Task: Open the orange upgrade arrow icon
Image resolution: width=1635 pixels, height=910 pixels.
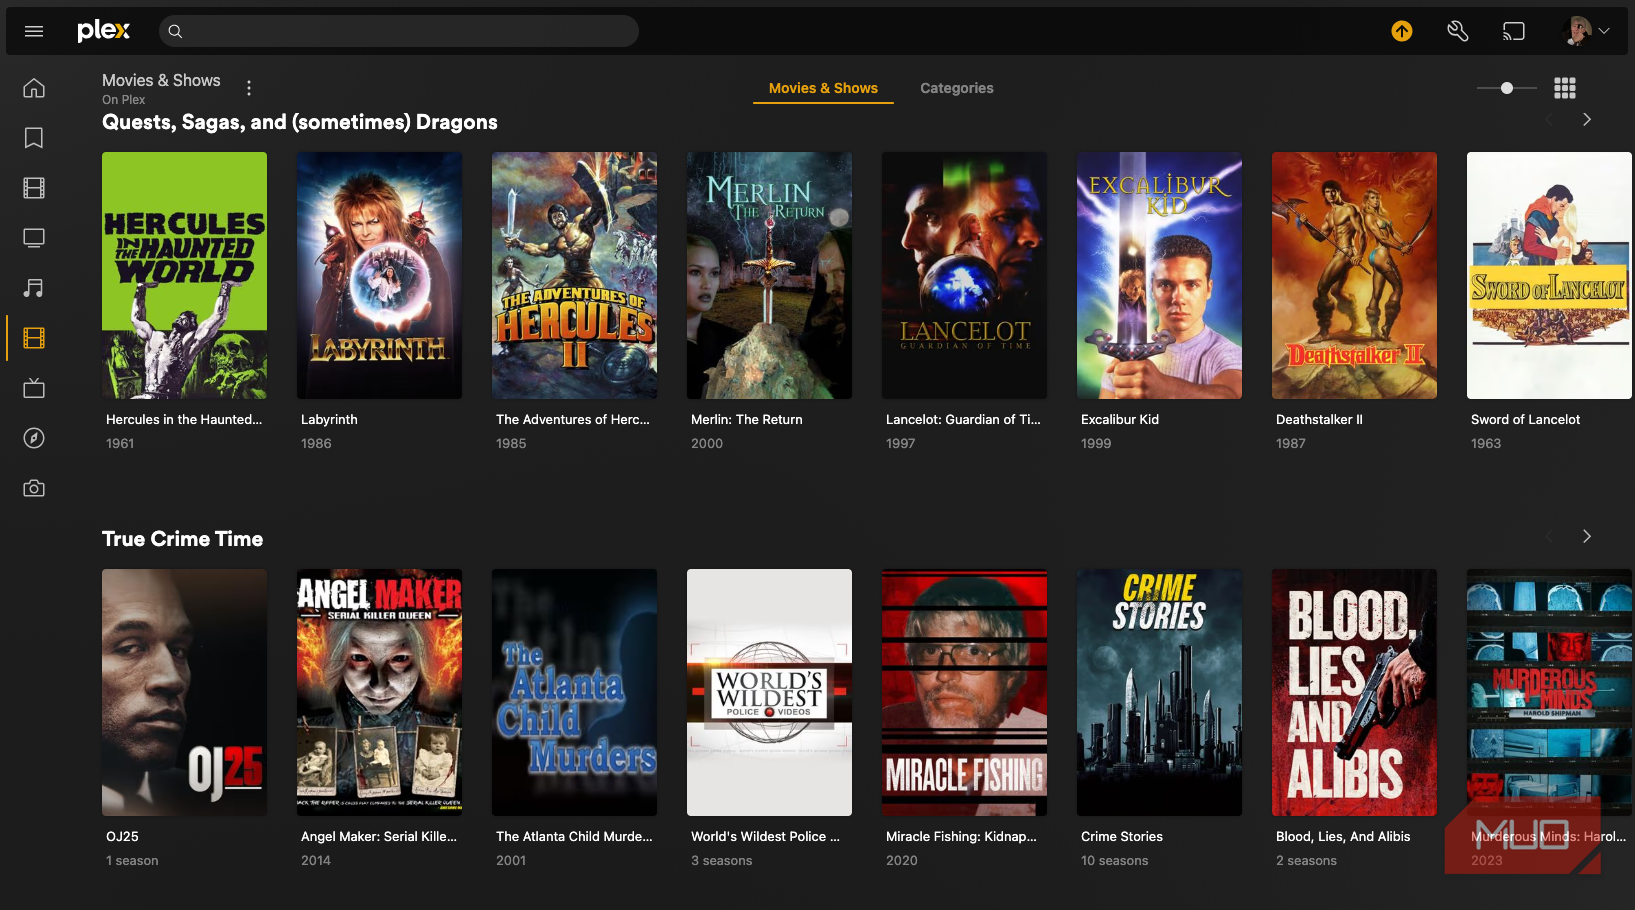Action: [1402, 31]
